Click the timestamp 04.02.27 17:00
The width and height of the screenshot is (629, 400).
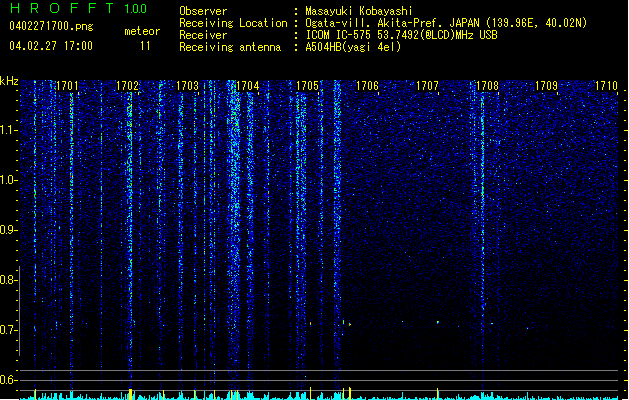(51, 46)
